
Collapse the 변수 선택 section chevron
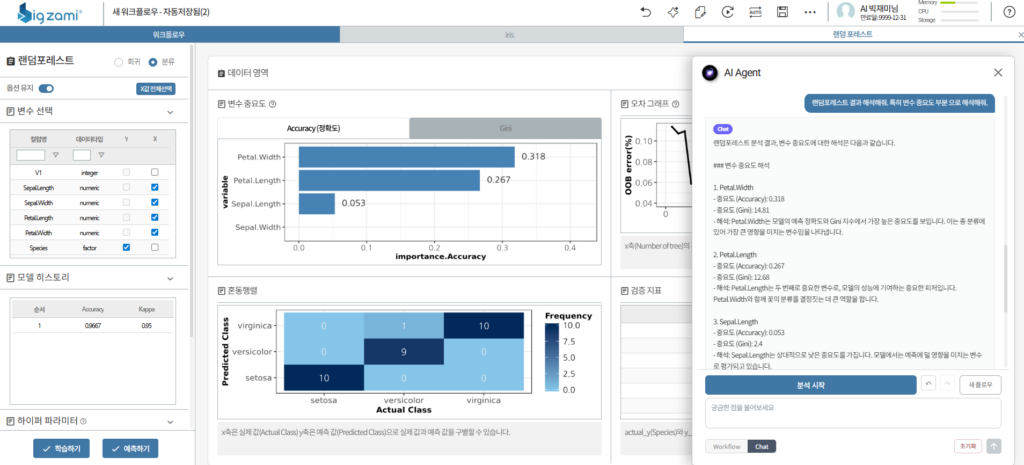pyautogui.click(x=170, y=112)
